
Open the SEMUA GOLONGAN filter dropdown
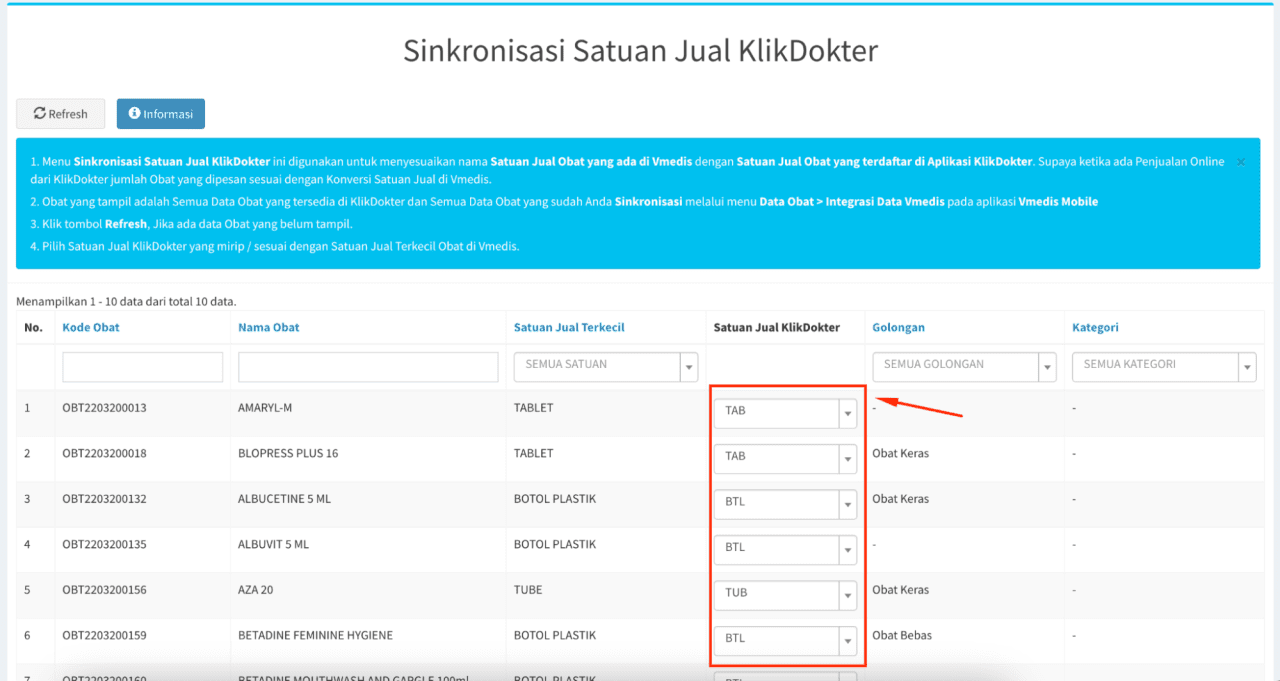pos(964,367)
